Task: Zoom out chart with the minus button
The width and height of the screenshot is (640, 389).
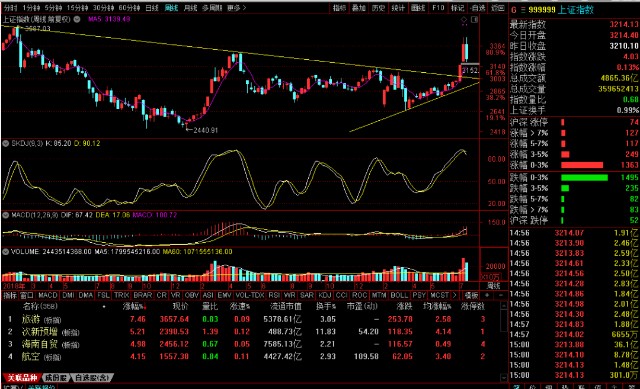Action: [x=500, y=295]
